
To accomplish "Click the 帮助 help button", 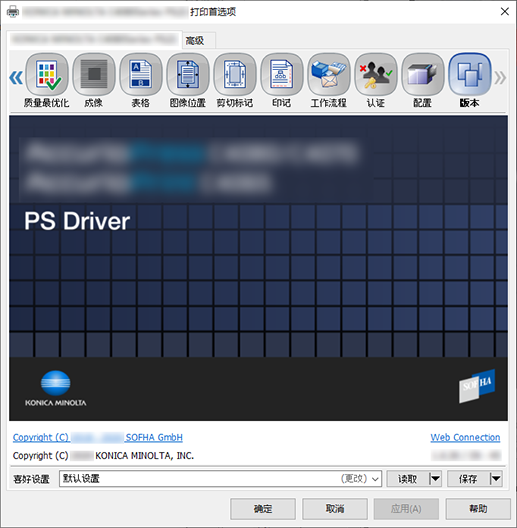I will click(478, 509).
